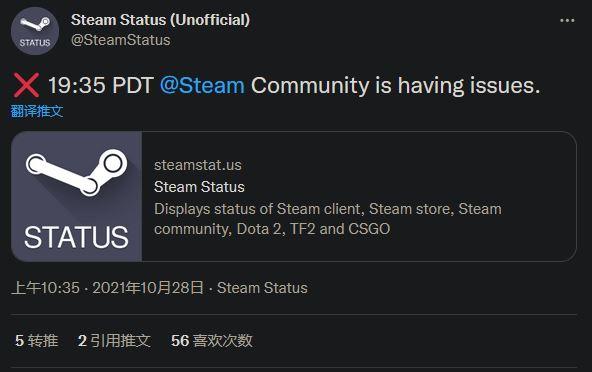The image size is (592, 372).
Task: Click the card description about Steam client
Action: point(328,219)
